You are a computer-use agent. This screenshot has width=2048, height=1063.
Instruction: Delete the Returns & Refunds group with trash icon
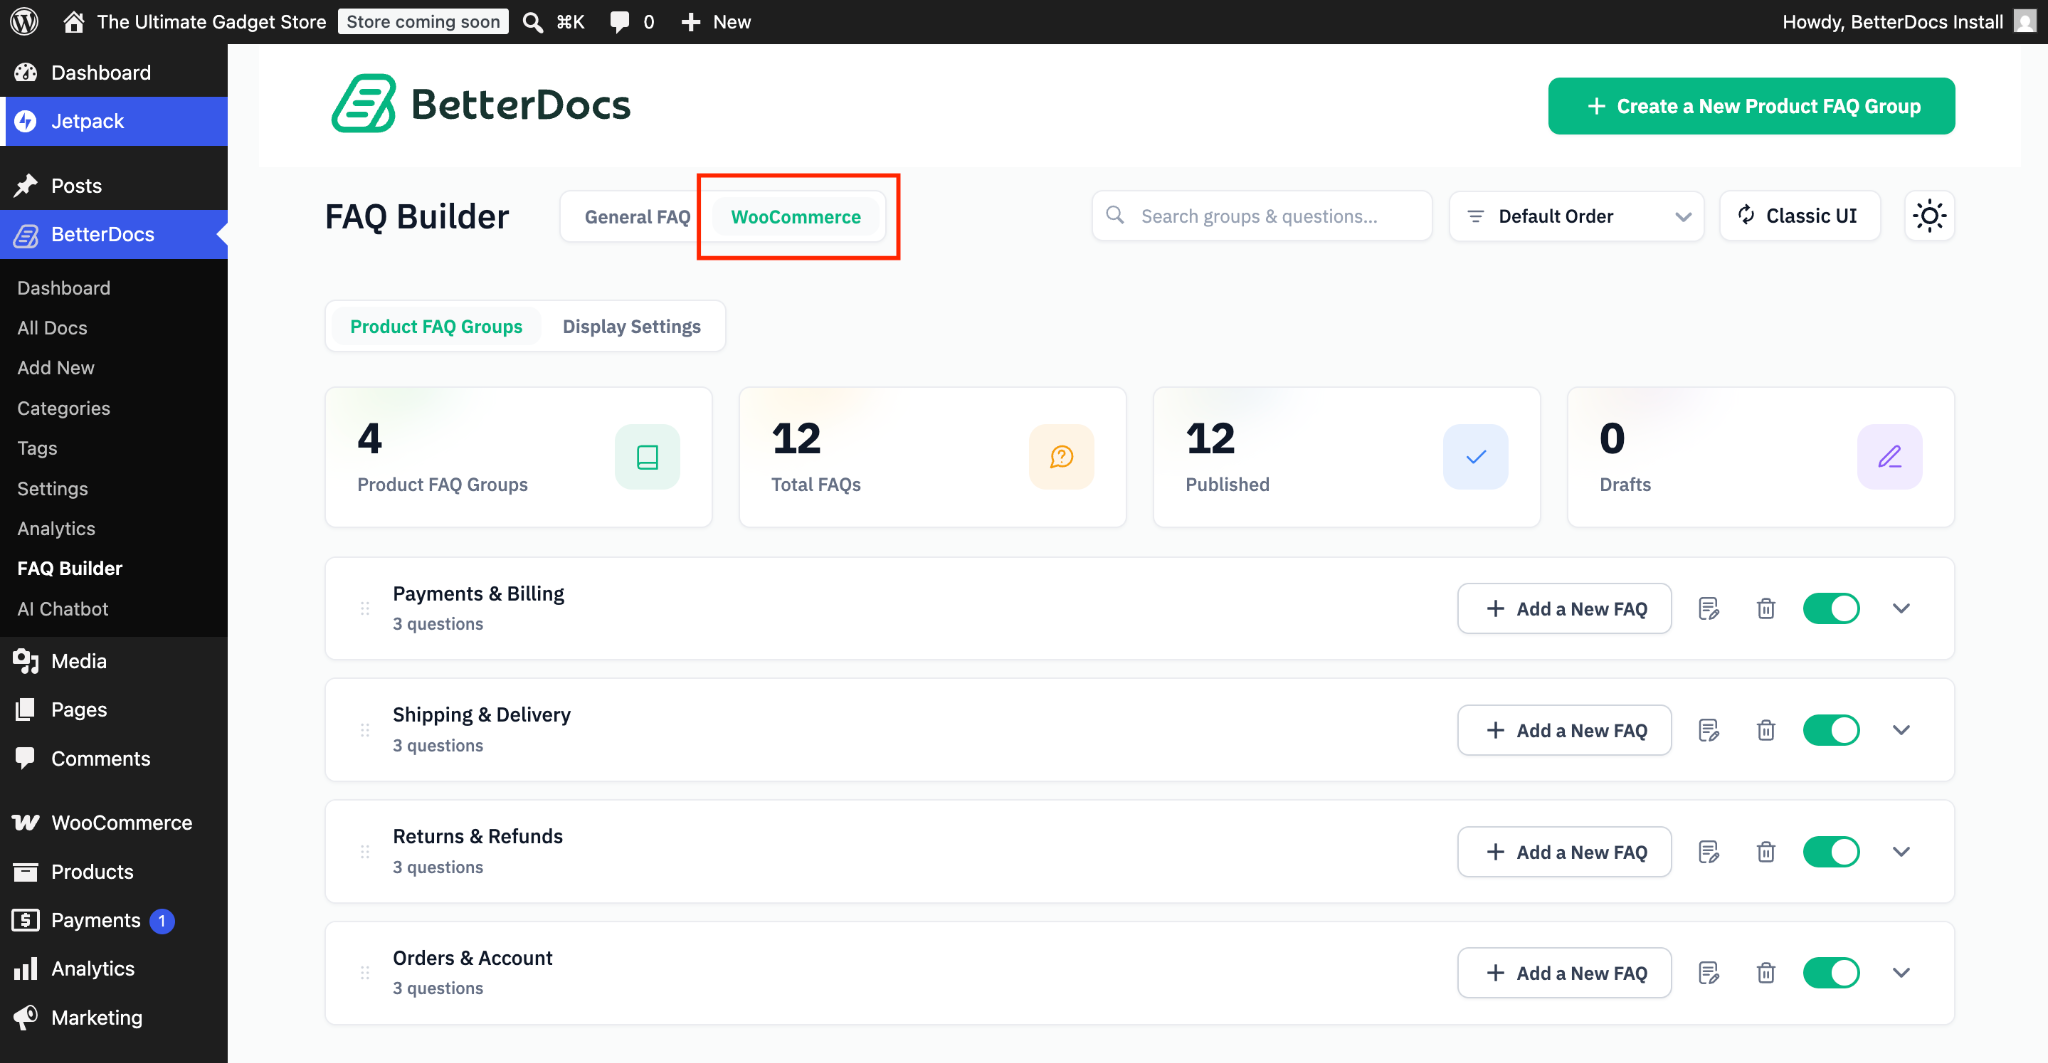[x=1766, y=852]
